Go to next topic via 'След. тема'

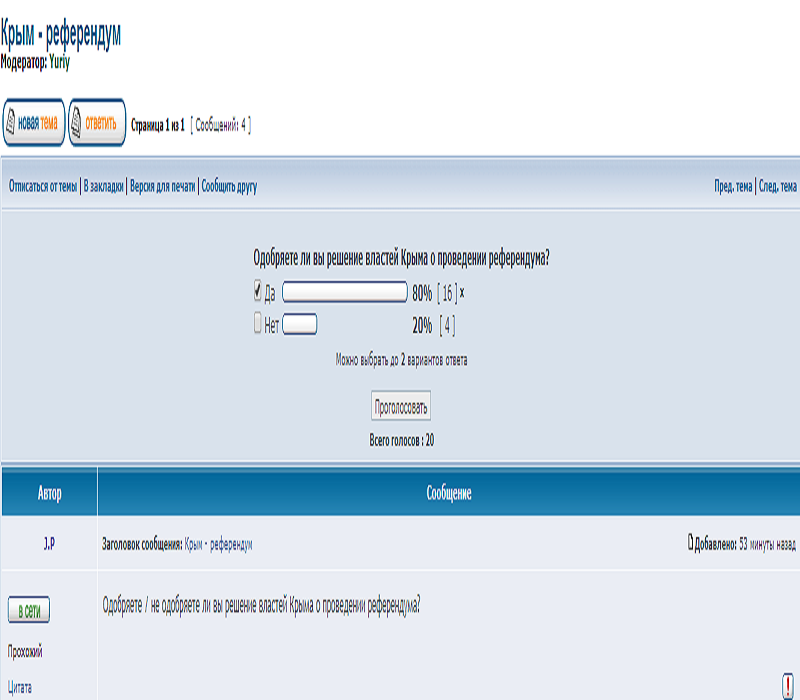pos(778,187)
